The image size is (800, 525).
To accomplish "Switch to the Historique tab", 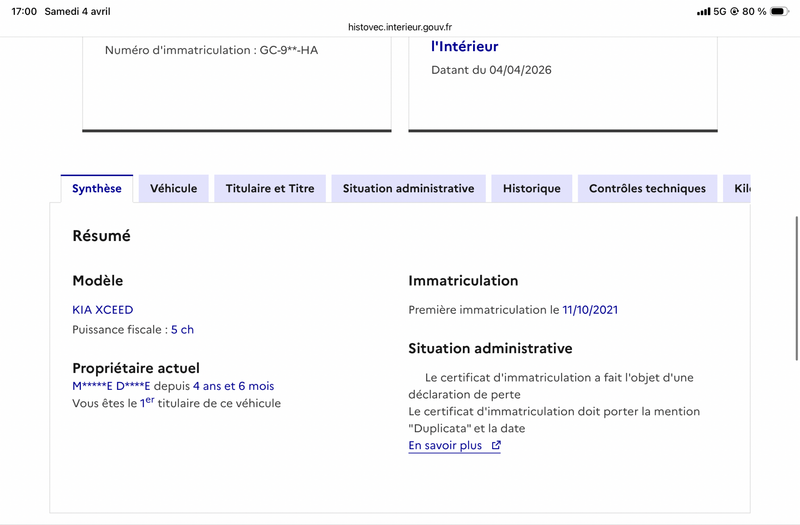I will click(x=532, y=188).
